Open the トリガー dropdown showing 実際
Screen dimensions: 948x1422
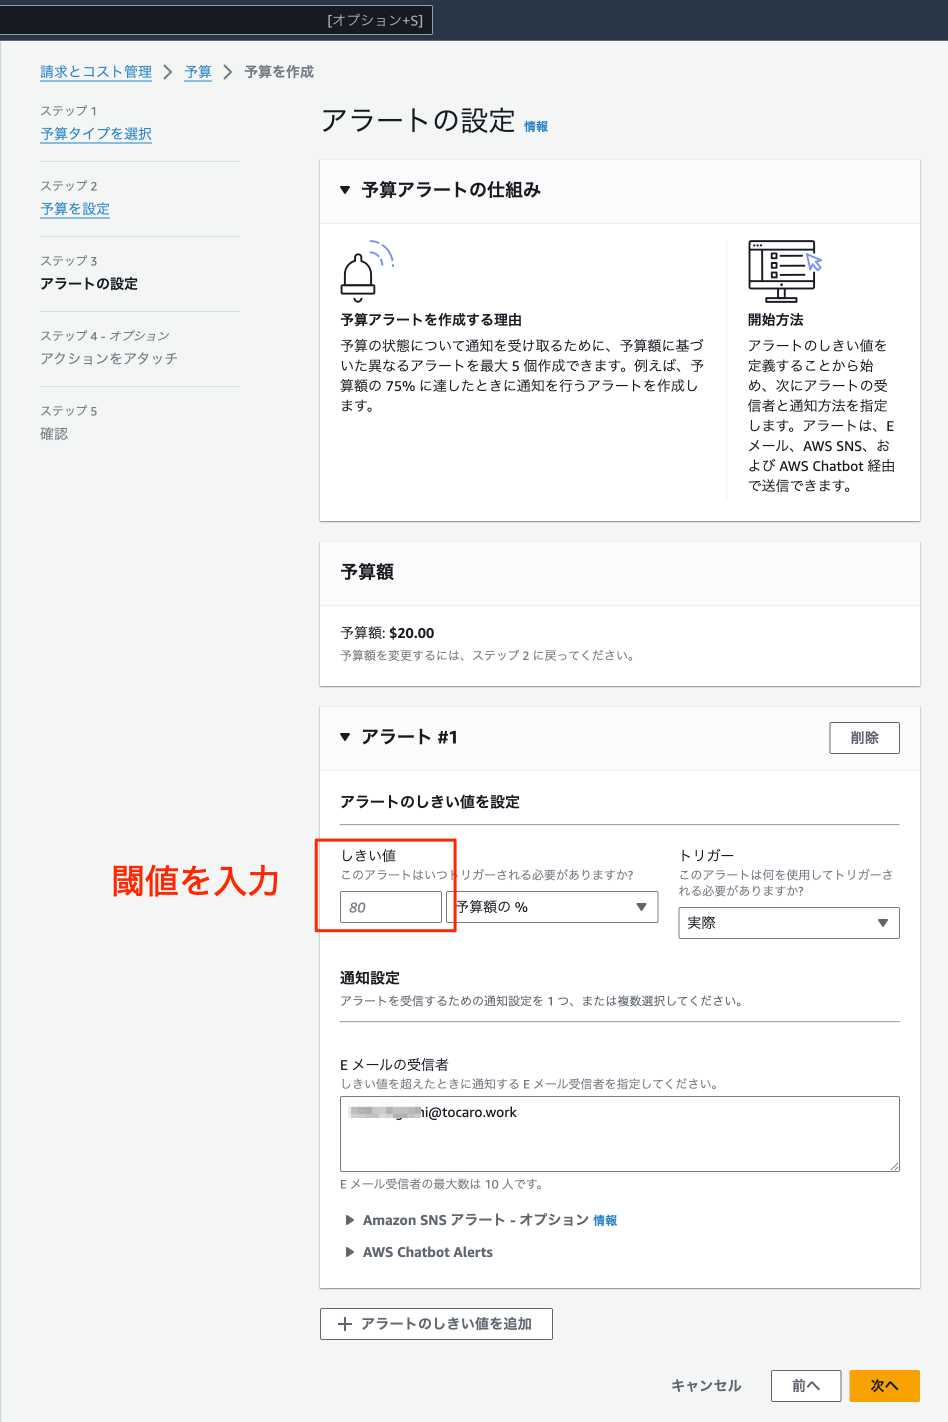(789, 922)
